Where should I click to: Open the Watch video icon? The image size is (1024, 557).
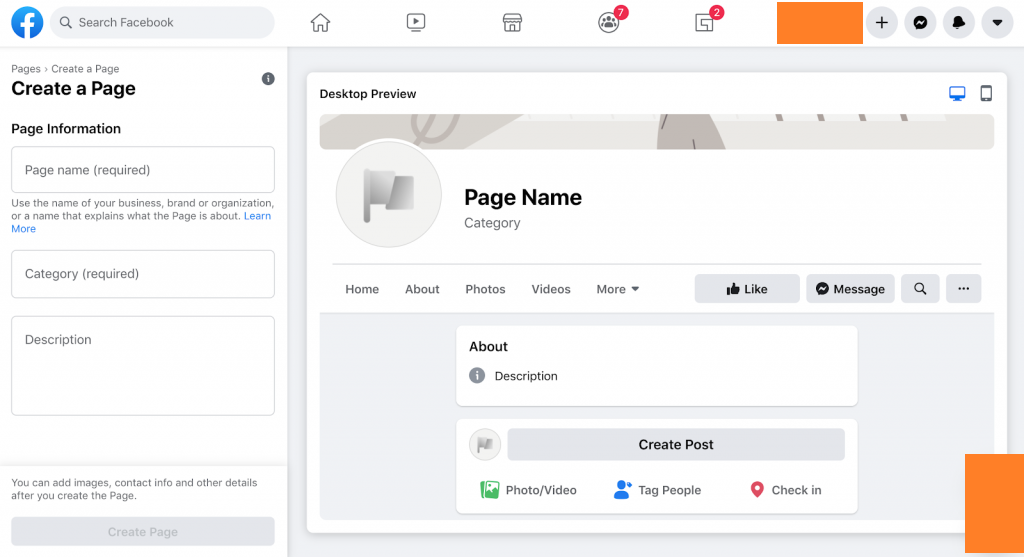[x=415, y=23]
